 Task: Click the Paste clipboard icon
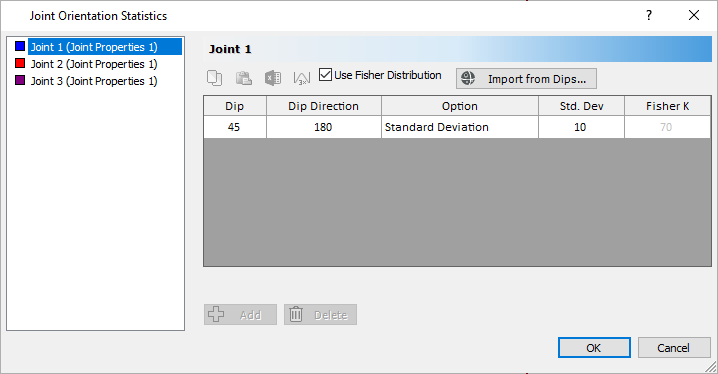point(244,78)
